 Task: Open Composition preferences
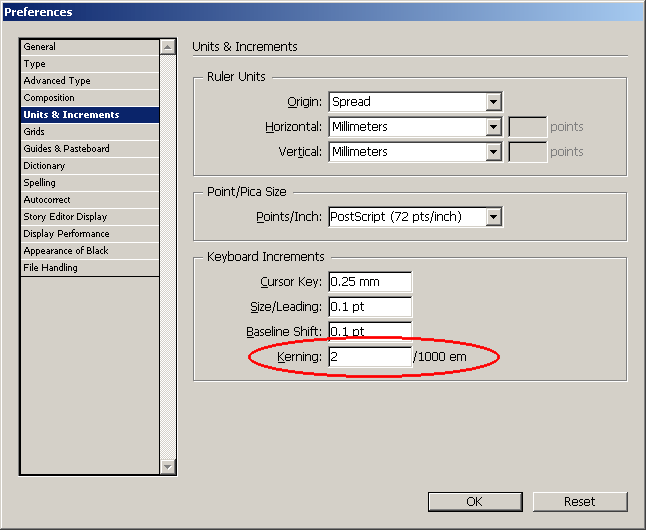(90, 98)
